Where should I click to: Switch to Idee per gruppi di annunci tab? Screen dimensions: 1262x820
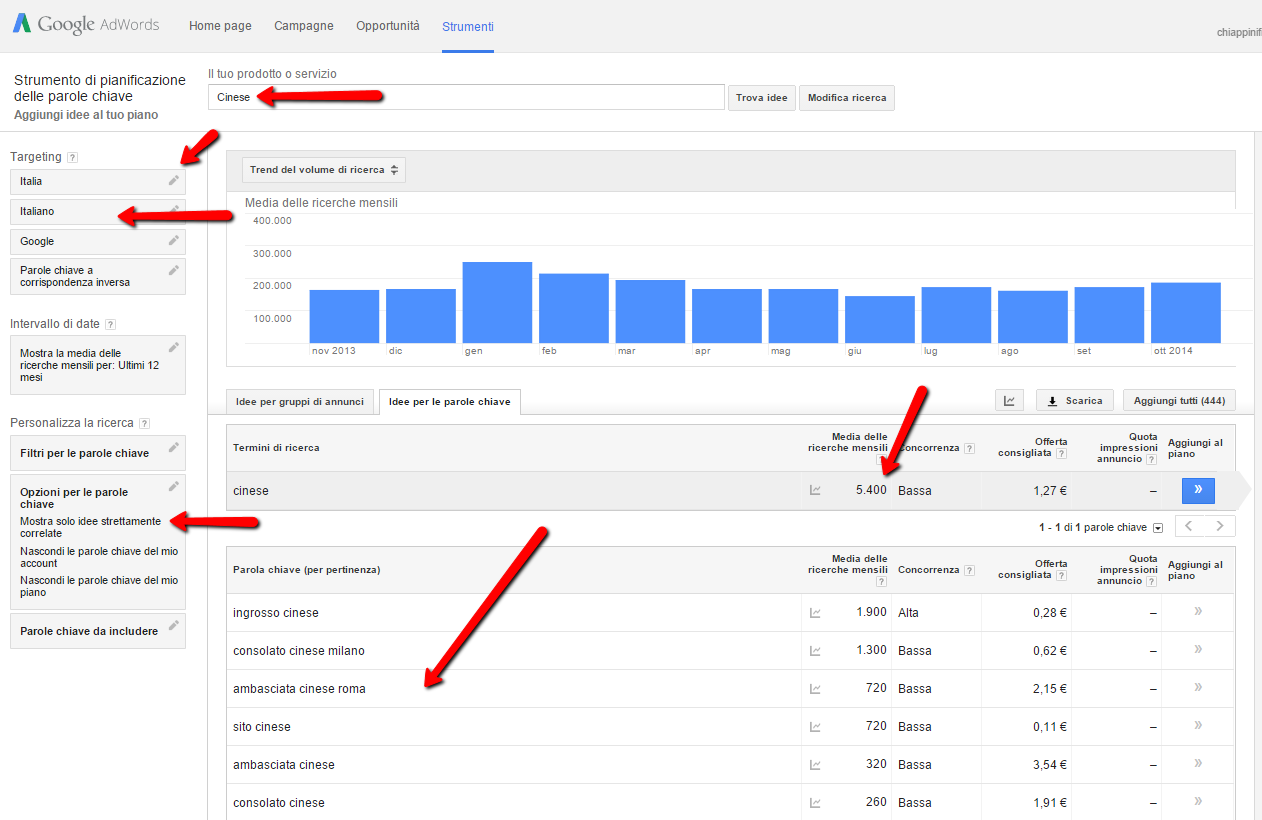301,402
